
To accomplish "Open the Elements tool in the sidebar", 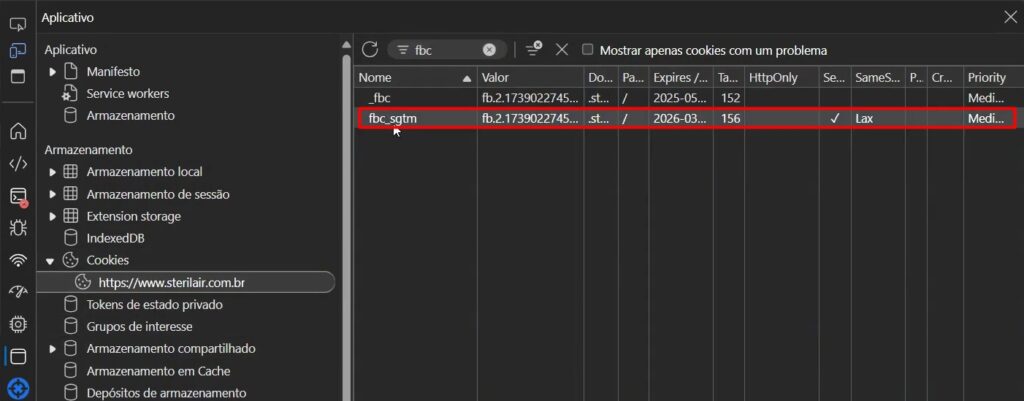I will 18,164.
